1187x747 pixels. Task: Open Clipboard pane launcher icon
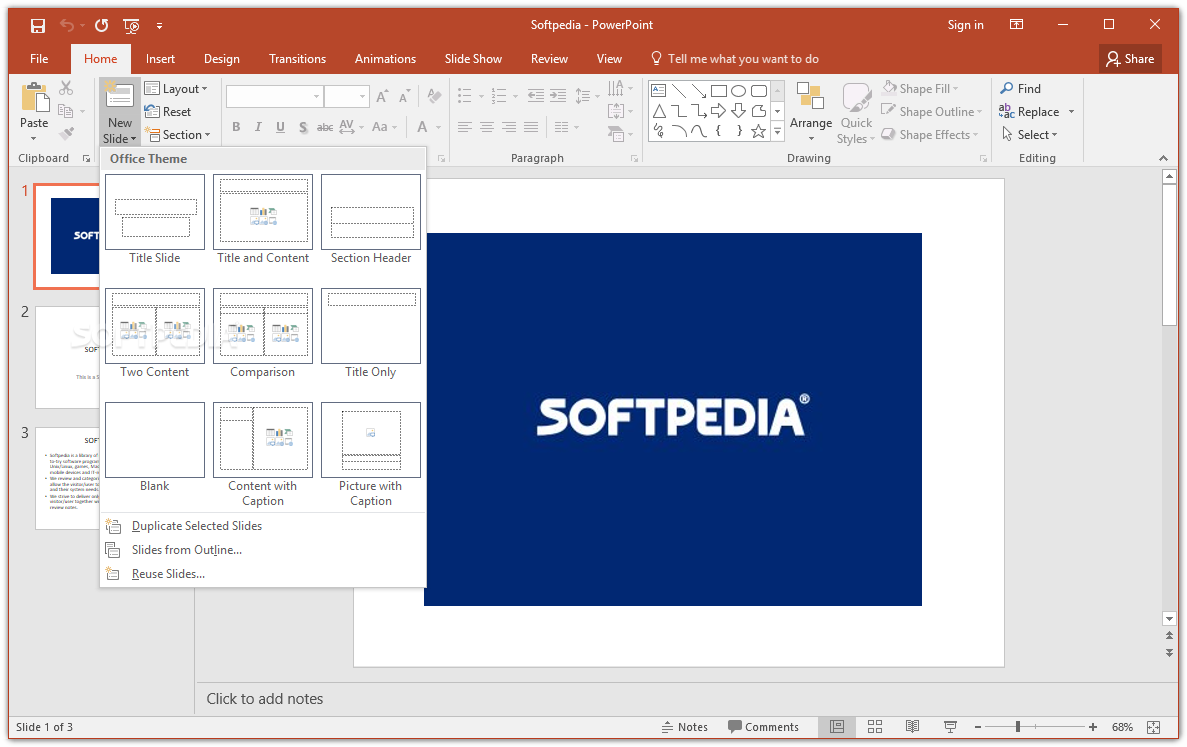(x=86, y=158)
